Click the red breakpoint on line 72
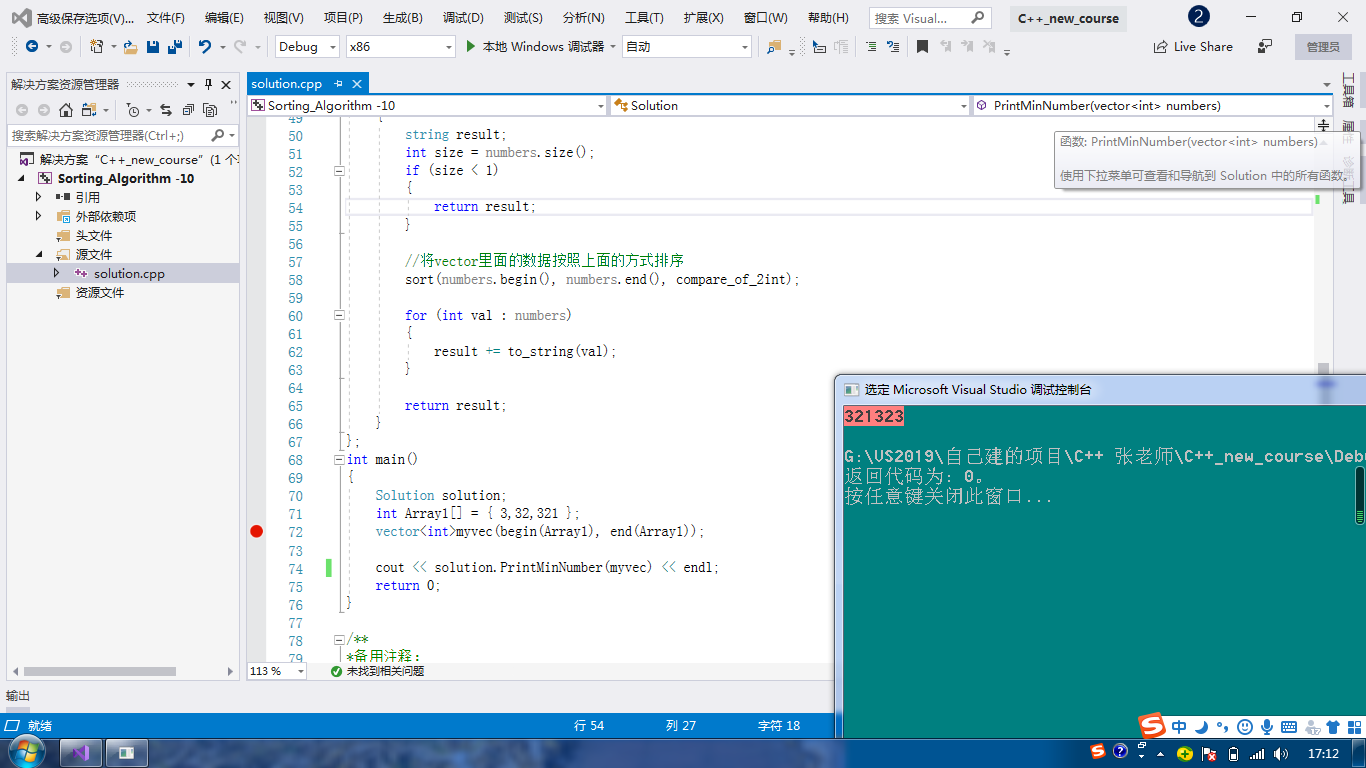The height and width of the screenshot is (768, 1366). click(x=256, y=531)
